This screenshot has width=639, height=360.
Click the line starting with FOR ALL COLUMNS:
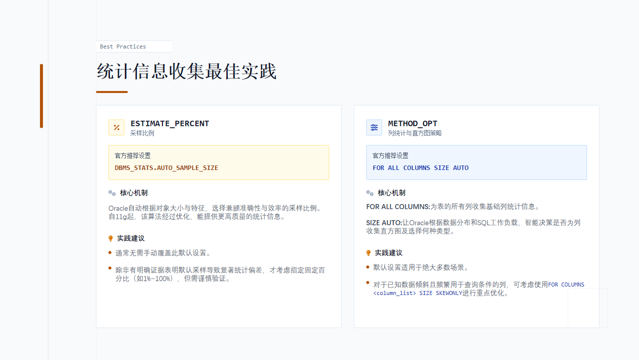454,207
